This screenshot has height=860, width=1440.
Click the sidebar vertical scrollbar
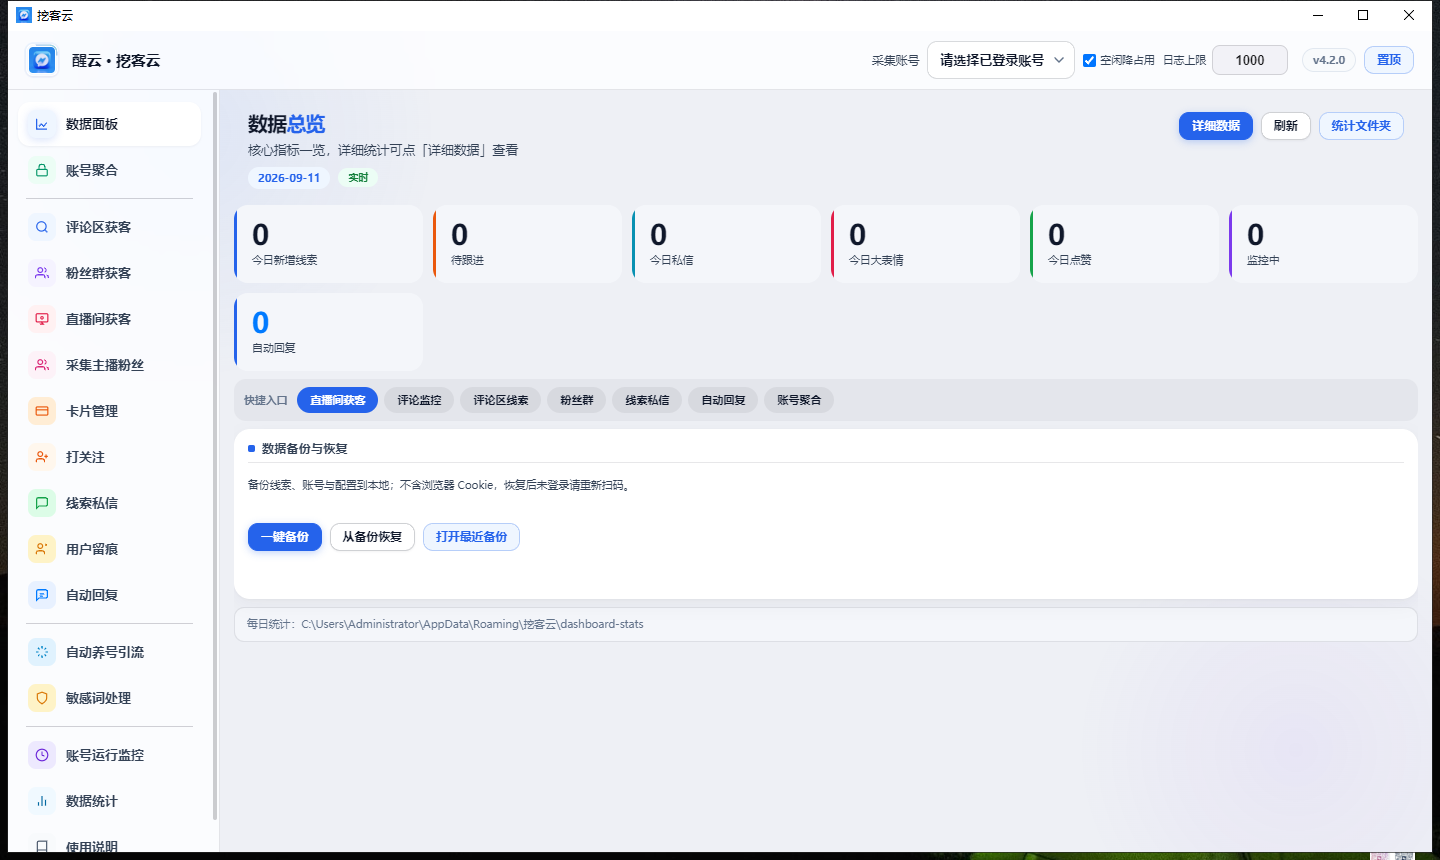coord(215,455)
